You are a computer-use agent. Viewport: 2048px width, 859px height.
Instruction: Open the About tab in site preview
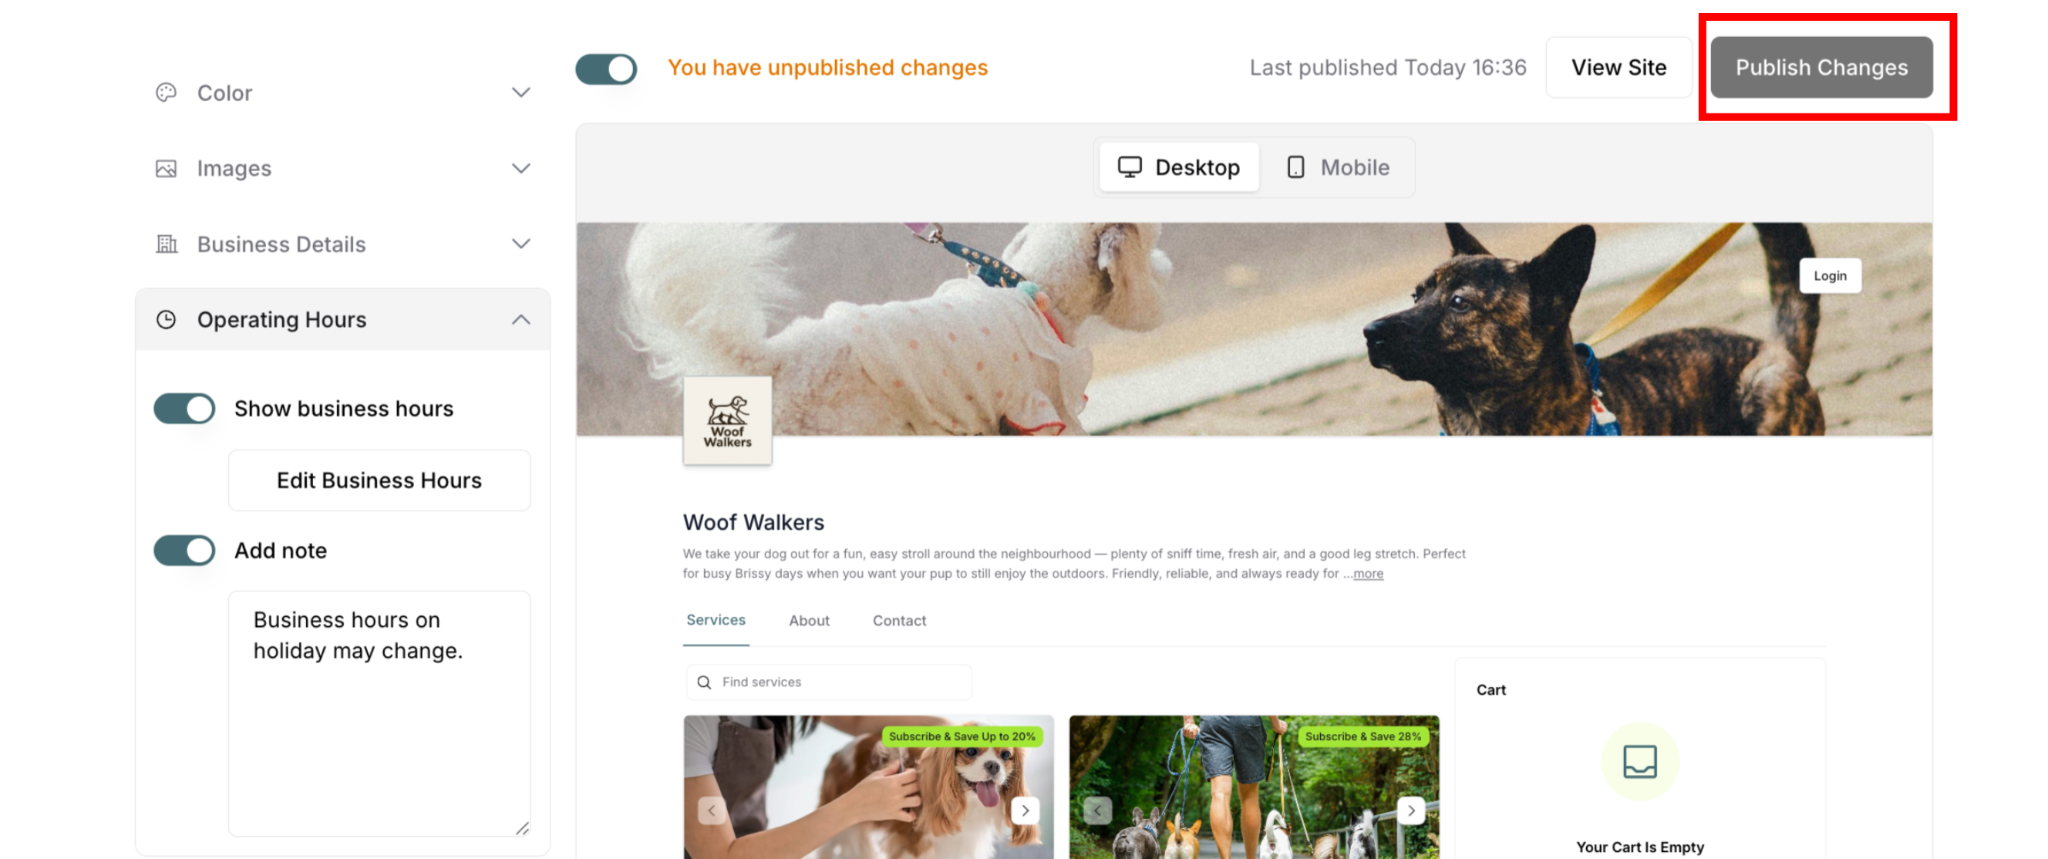[809, 621]
